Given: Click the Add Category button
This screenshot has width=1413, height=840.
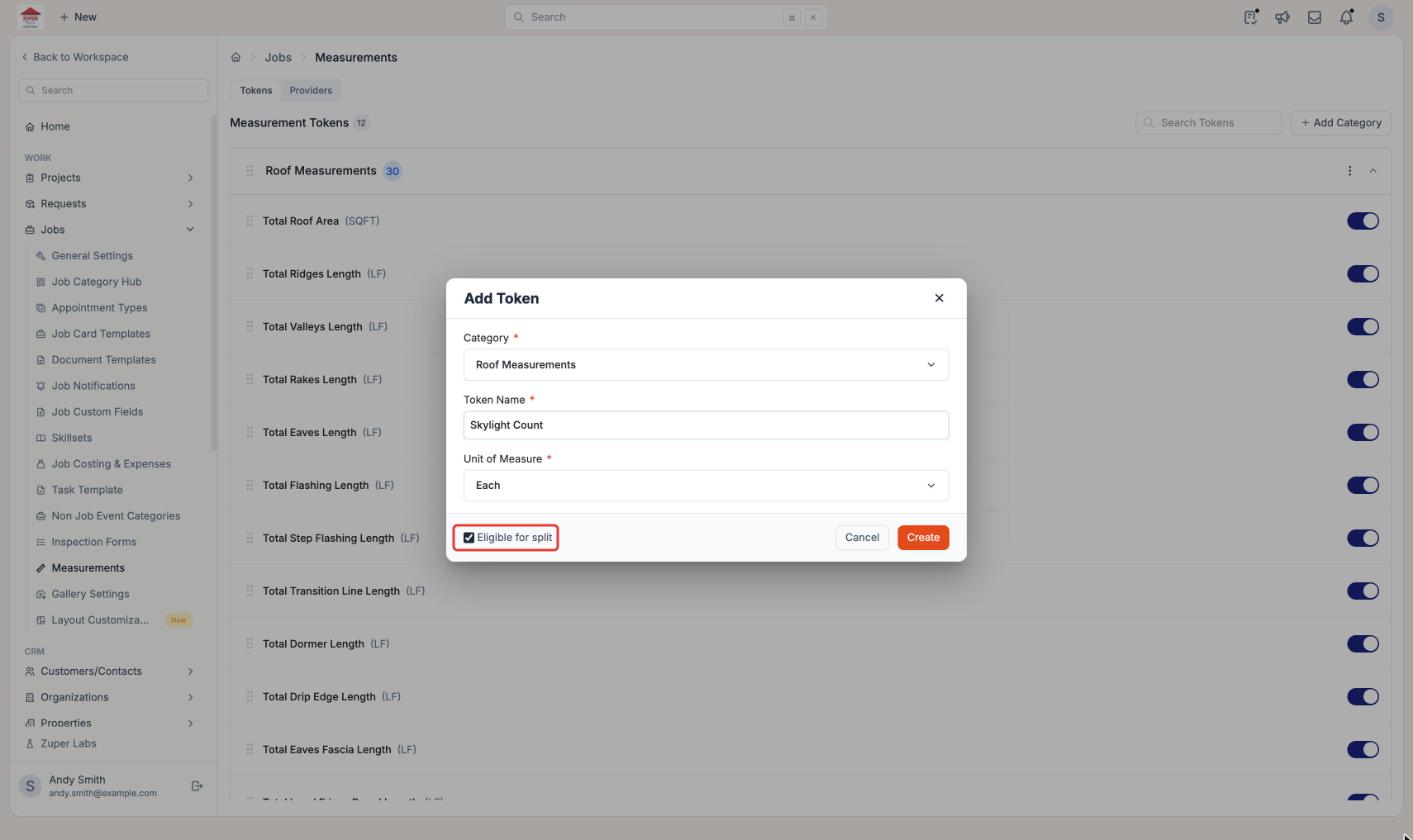Looking at the screenshot, I should pyautogui.click(x=1341, y=123).
